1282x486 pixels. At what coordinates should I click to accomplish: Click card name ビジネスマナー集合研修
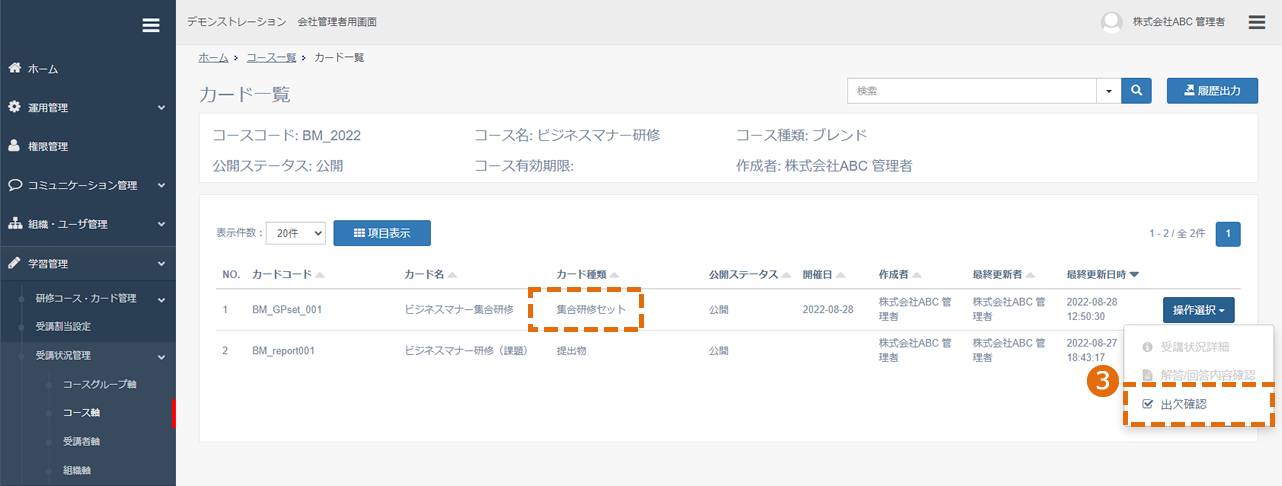(459, 310)
